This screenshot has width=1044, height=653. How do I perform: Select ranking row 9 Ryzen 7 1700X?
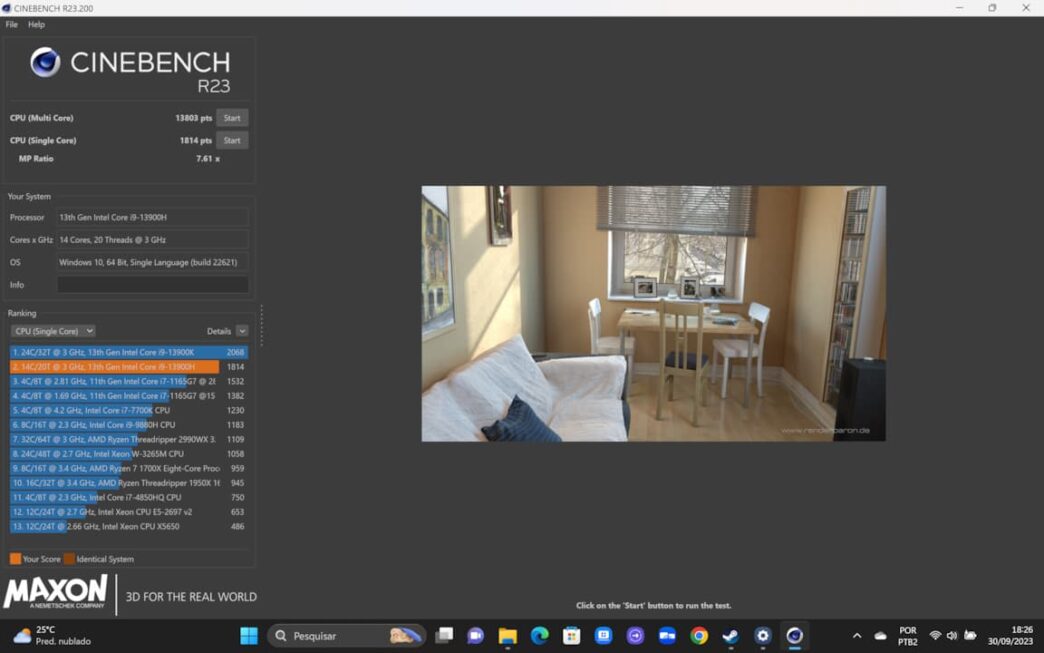pos(129,469)
